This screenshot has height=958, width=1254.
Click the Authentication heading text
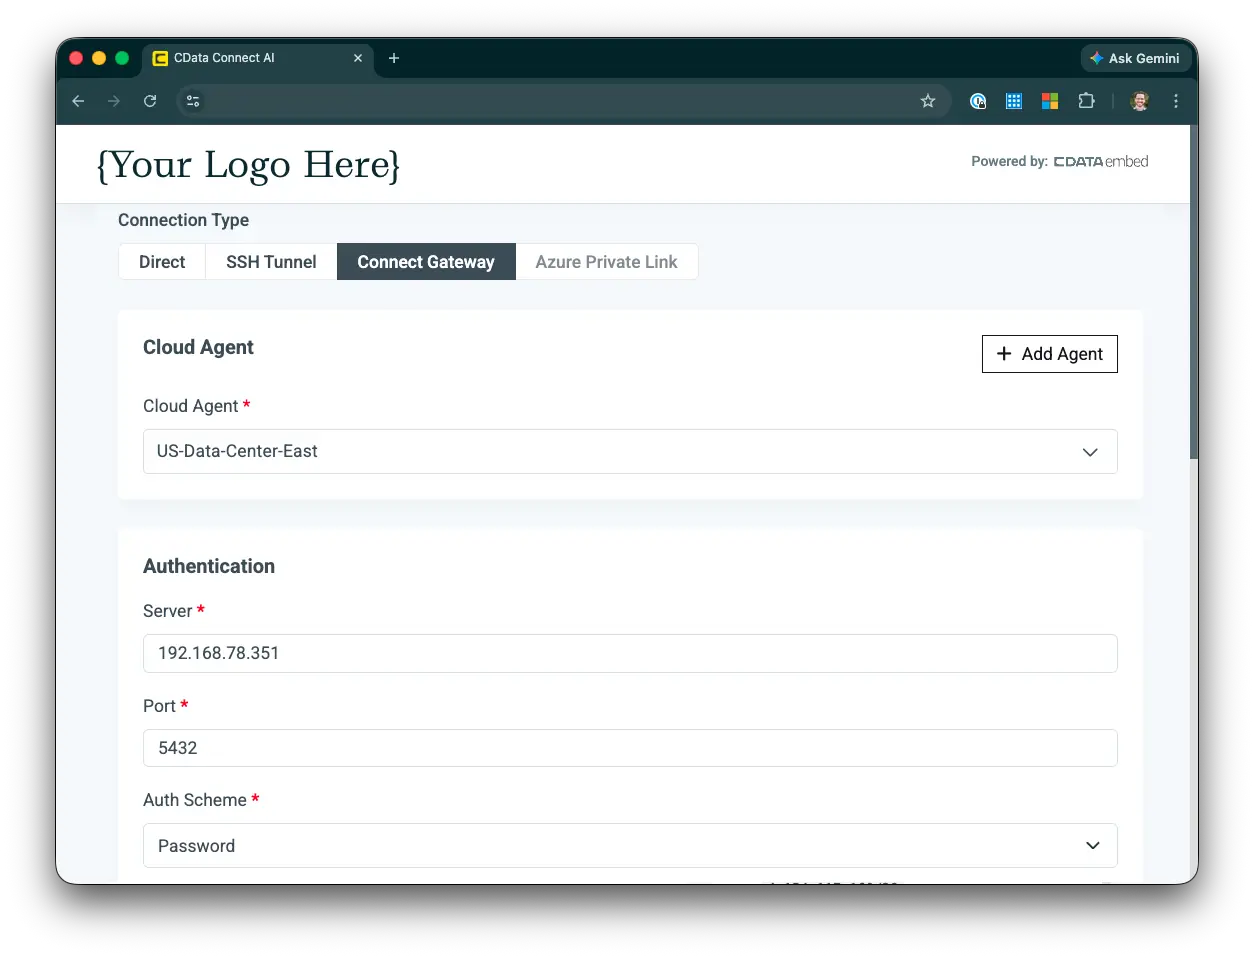click(209, 566)
